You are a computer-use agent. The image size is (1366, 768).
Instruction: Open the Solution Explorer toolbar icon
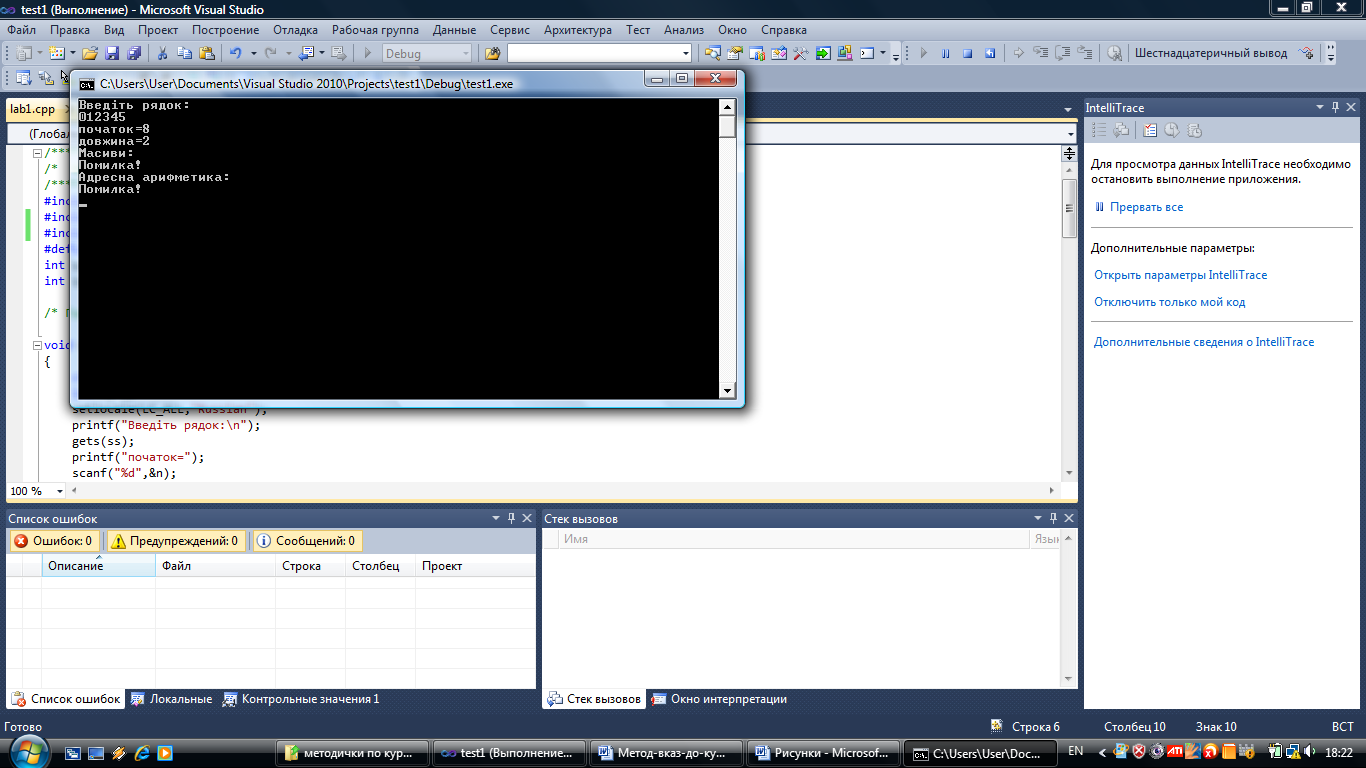712,53
